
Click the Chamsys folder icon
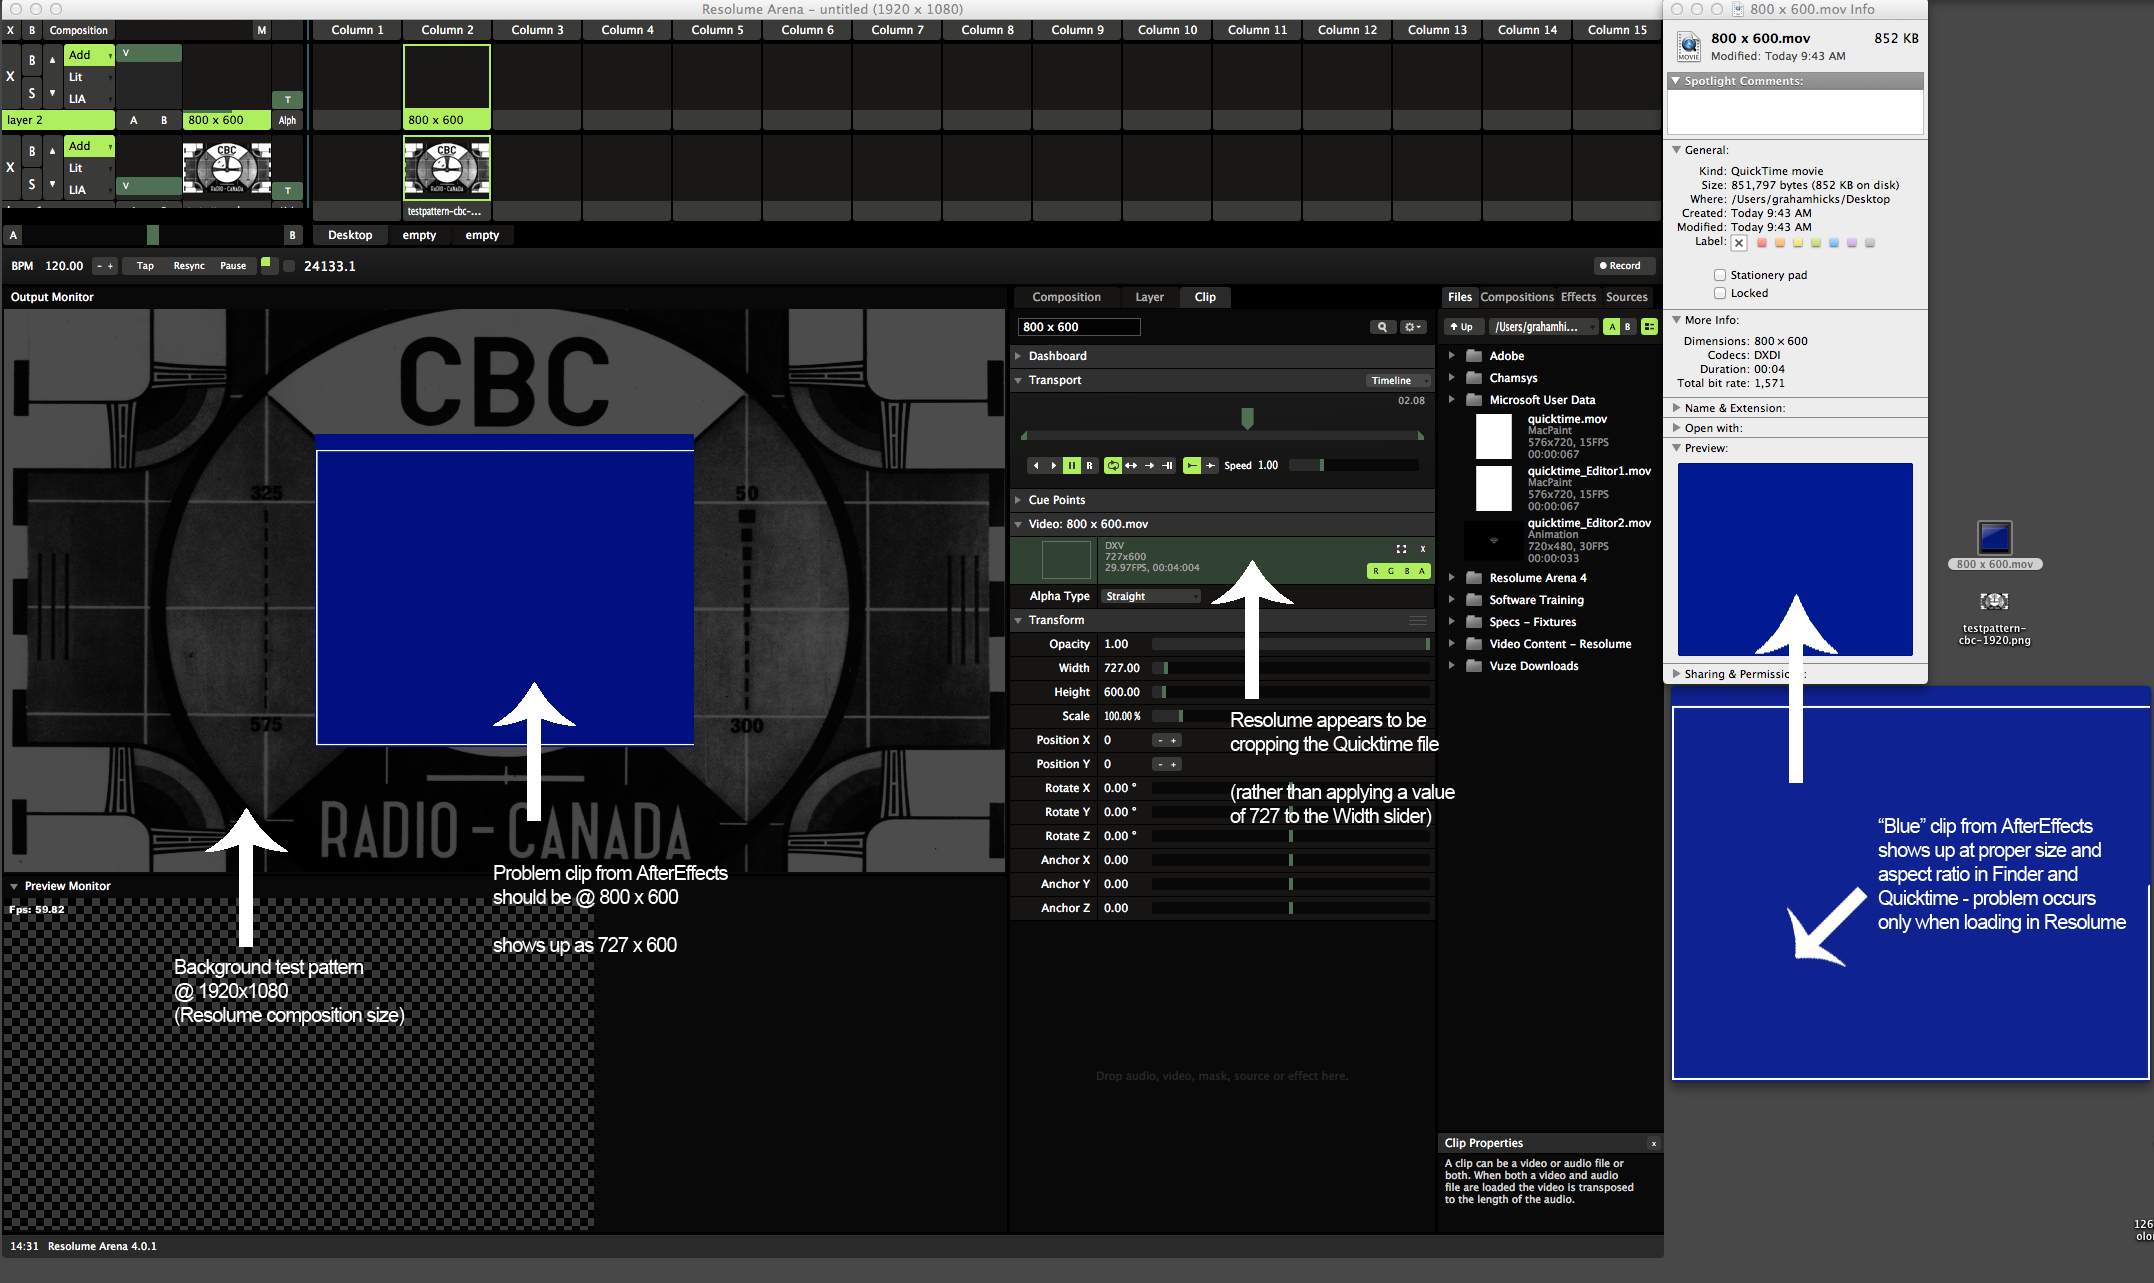(x=1474, y=378)
